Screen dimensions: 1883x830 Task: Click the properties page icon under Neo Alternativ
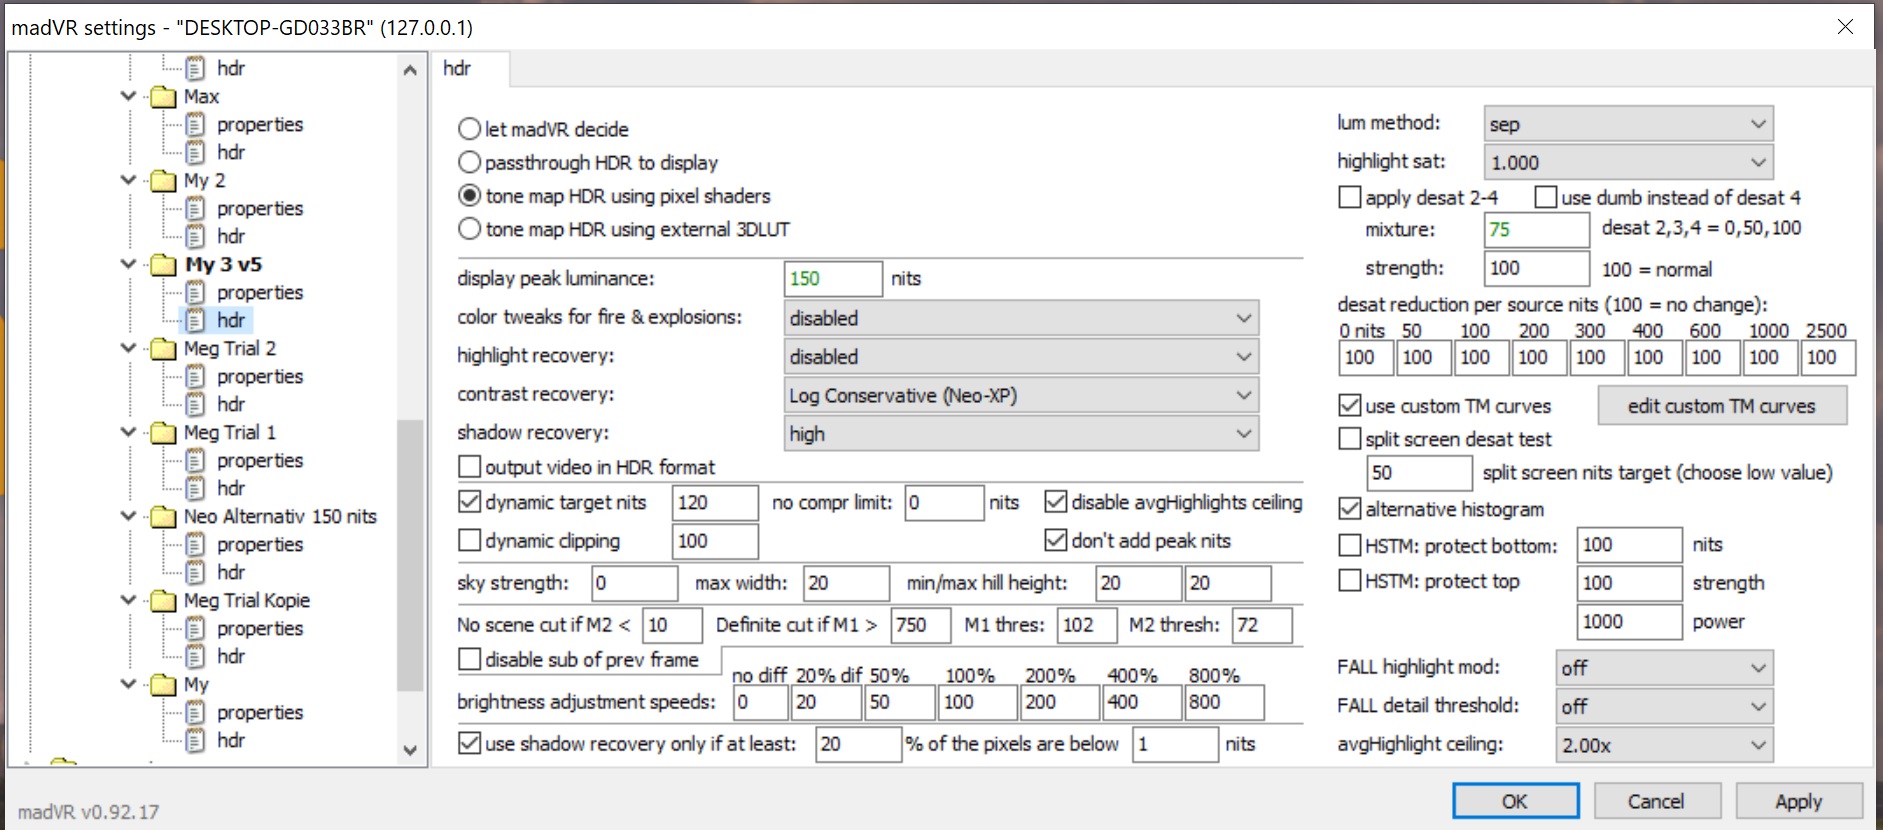coord(196,545)
